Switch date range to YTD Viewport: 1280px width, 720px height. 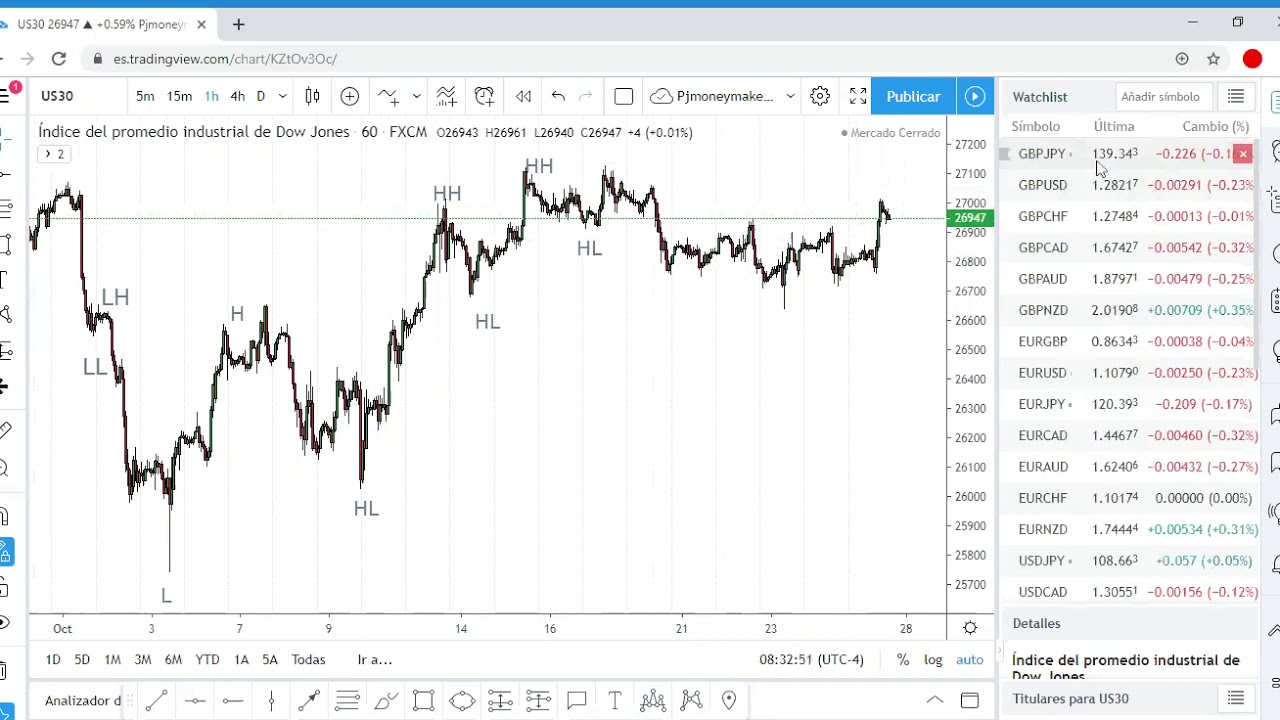(207, 660)
